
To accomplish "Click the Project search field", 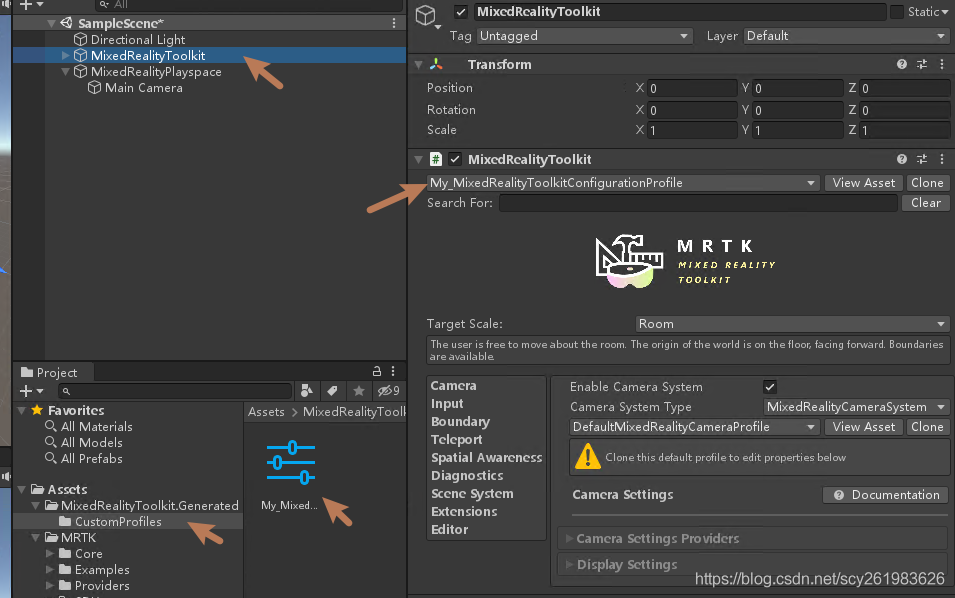I will pos(175,391).
